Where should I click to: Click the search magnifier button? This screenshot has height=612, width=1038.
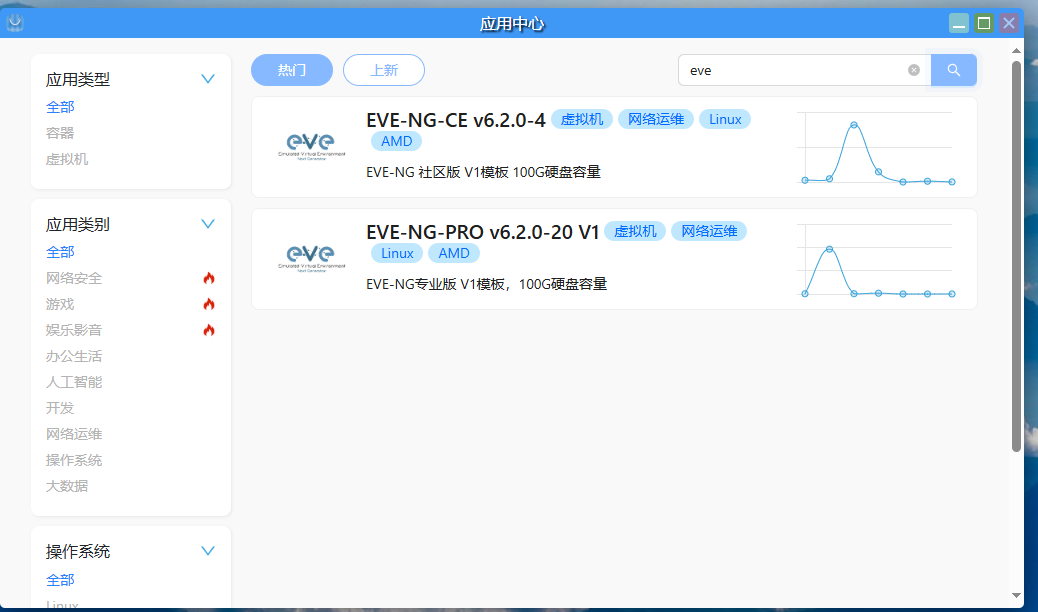(x=953, y=70)
